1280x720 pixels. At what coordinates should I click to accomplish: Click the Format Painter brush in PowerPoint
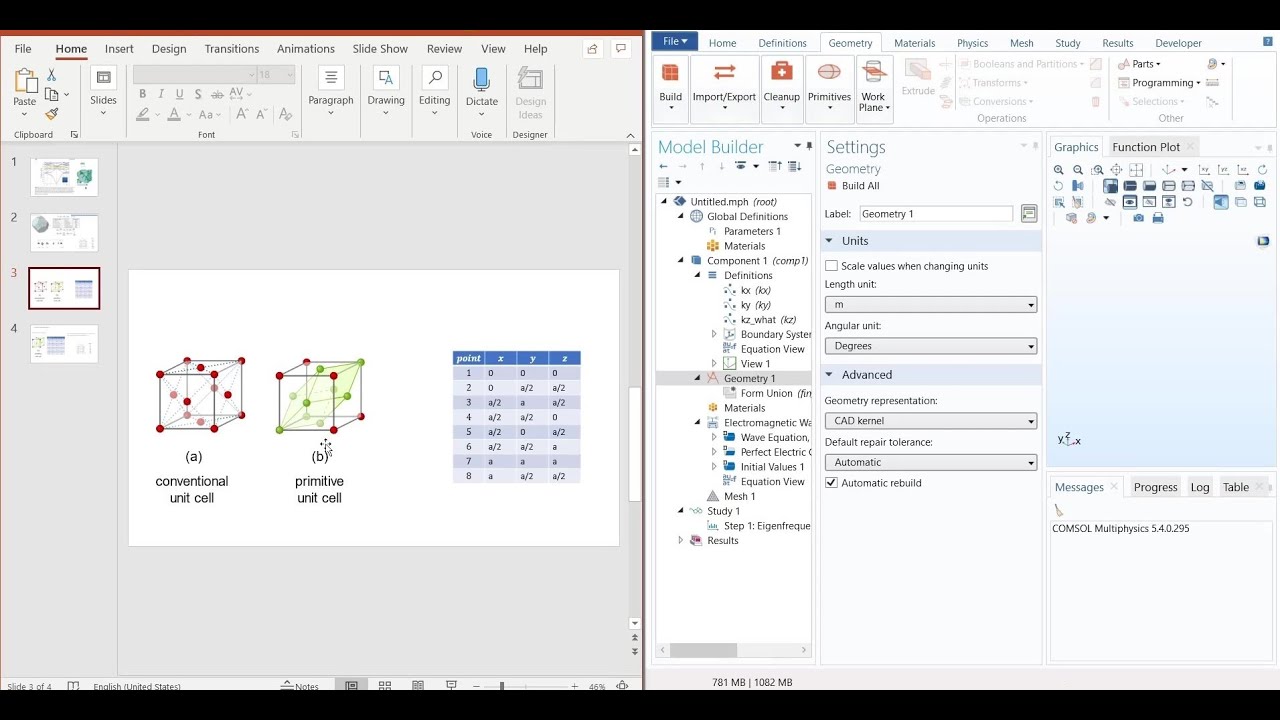coord(52,113)
